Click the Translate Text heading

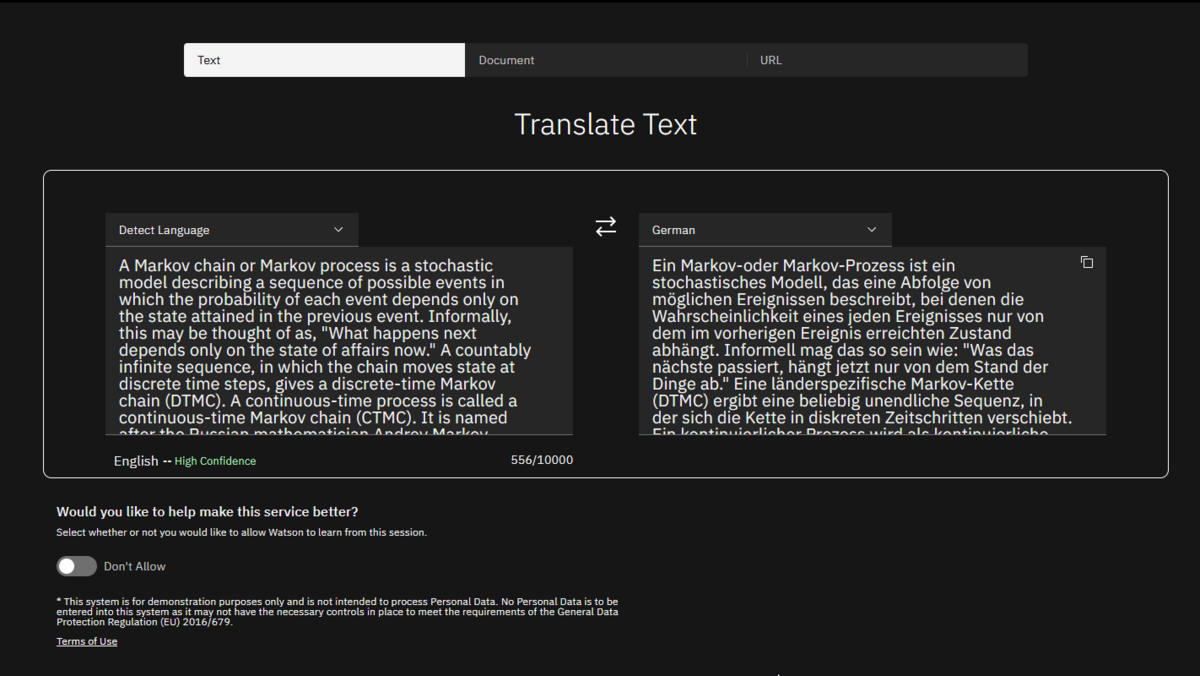pyautogui.click(x=605, y=125)
